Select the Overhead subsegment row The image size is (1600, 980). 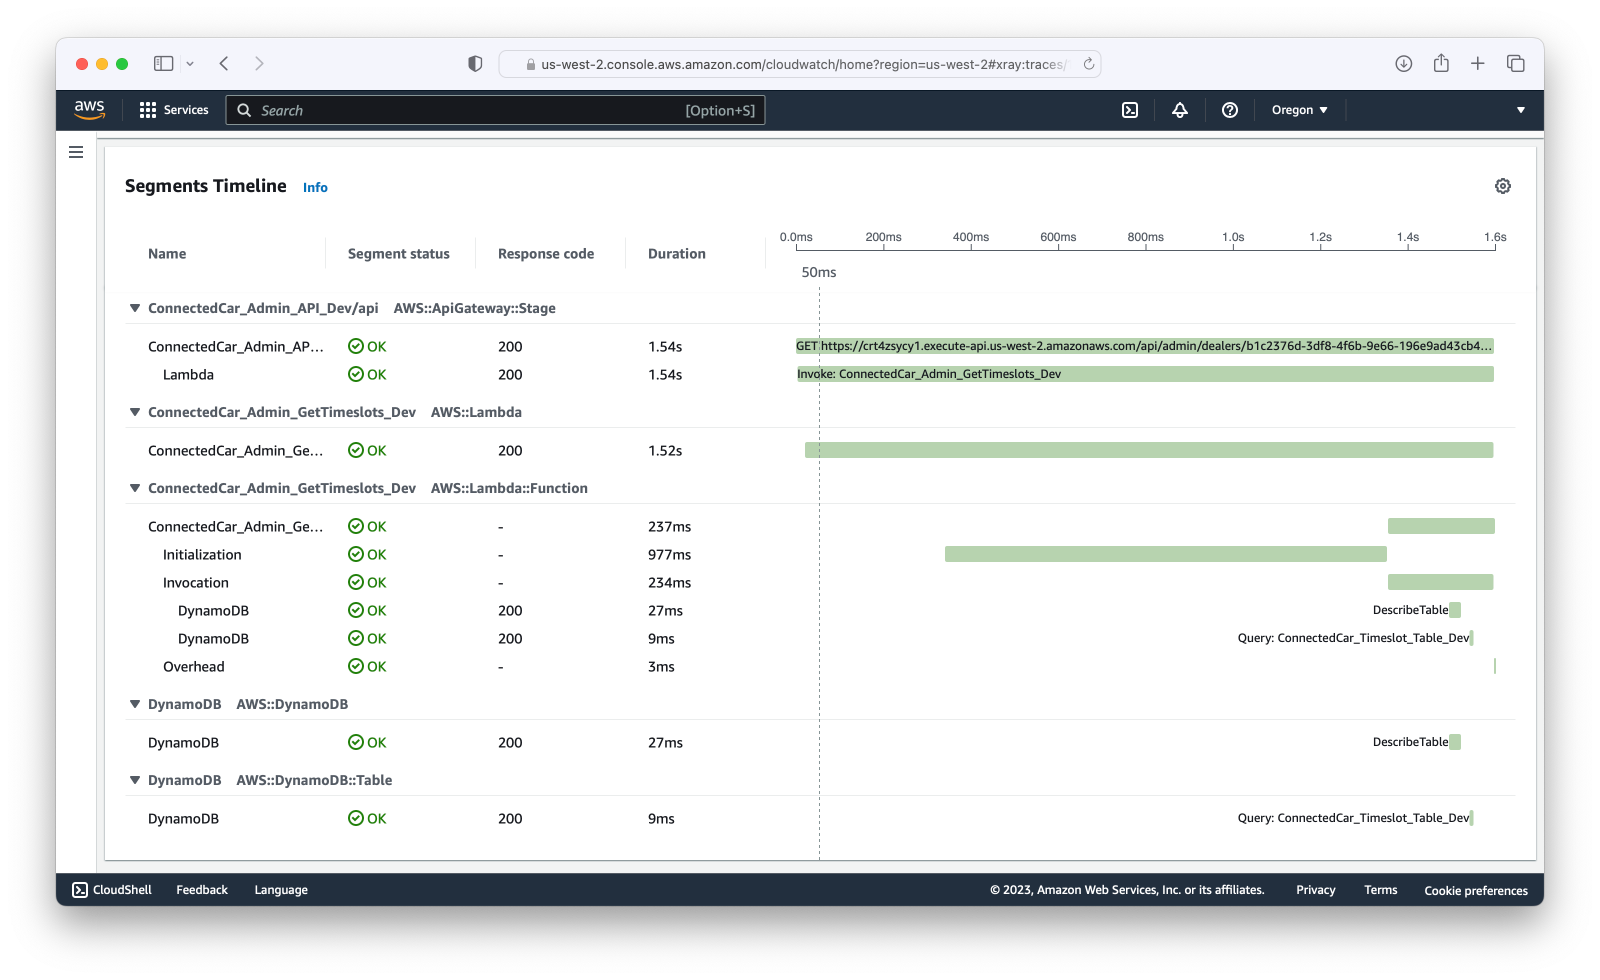[x=194, y=666]
